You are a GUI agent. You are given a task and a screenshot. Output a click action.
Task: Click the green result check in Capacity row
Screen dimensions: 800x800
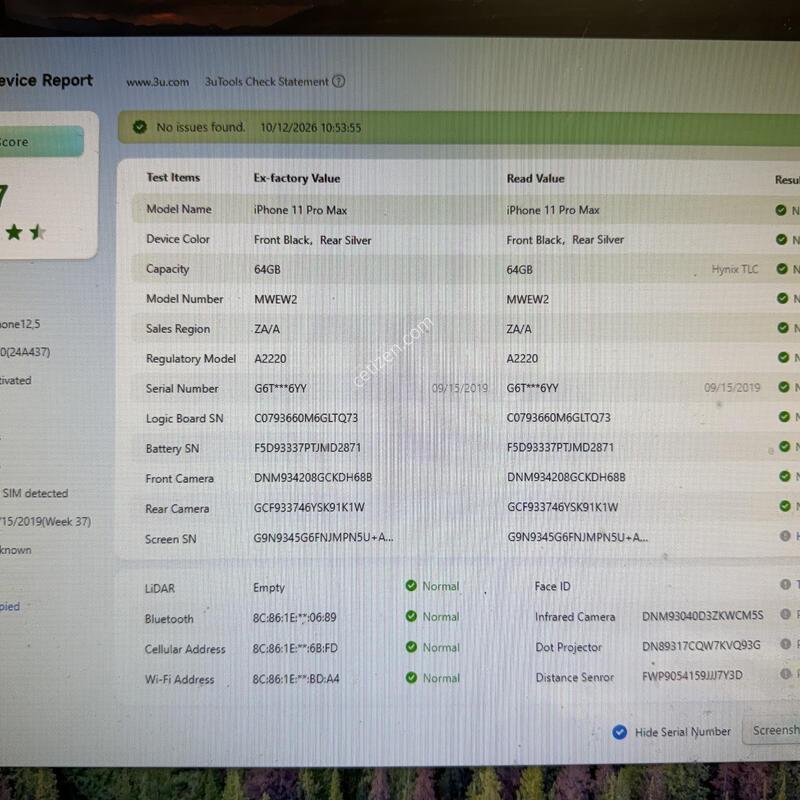click(782, 268)
